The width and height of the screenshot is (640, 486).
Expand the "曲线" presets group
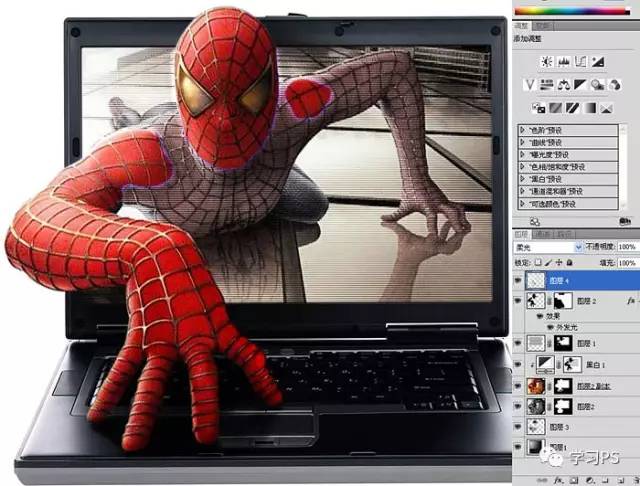coord(522,142)
